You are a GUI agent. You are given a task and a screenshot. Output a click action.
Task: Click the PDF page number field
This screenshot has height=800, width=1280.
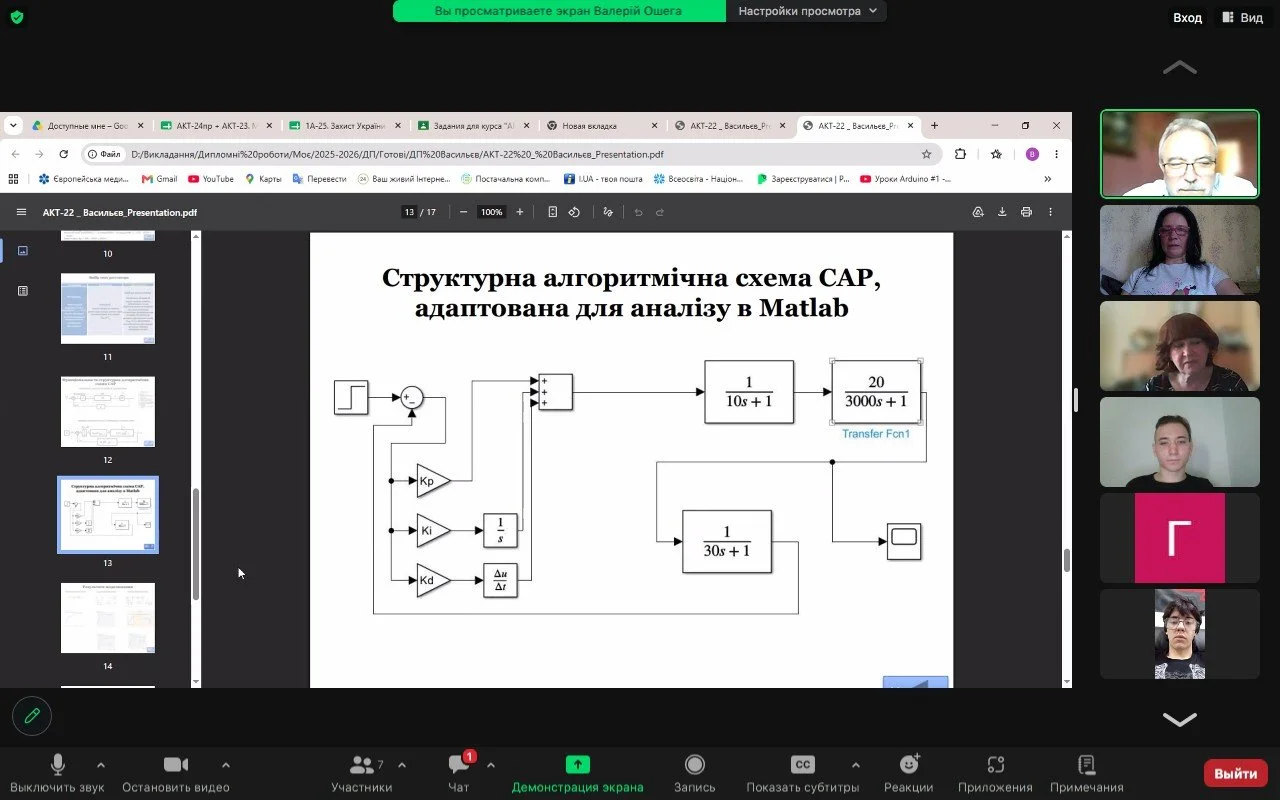point(408,212)
